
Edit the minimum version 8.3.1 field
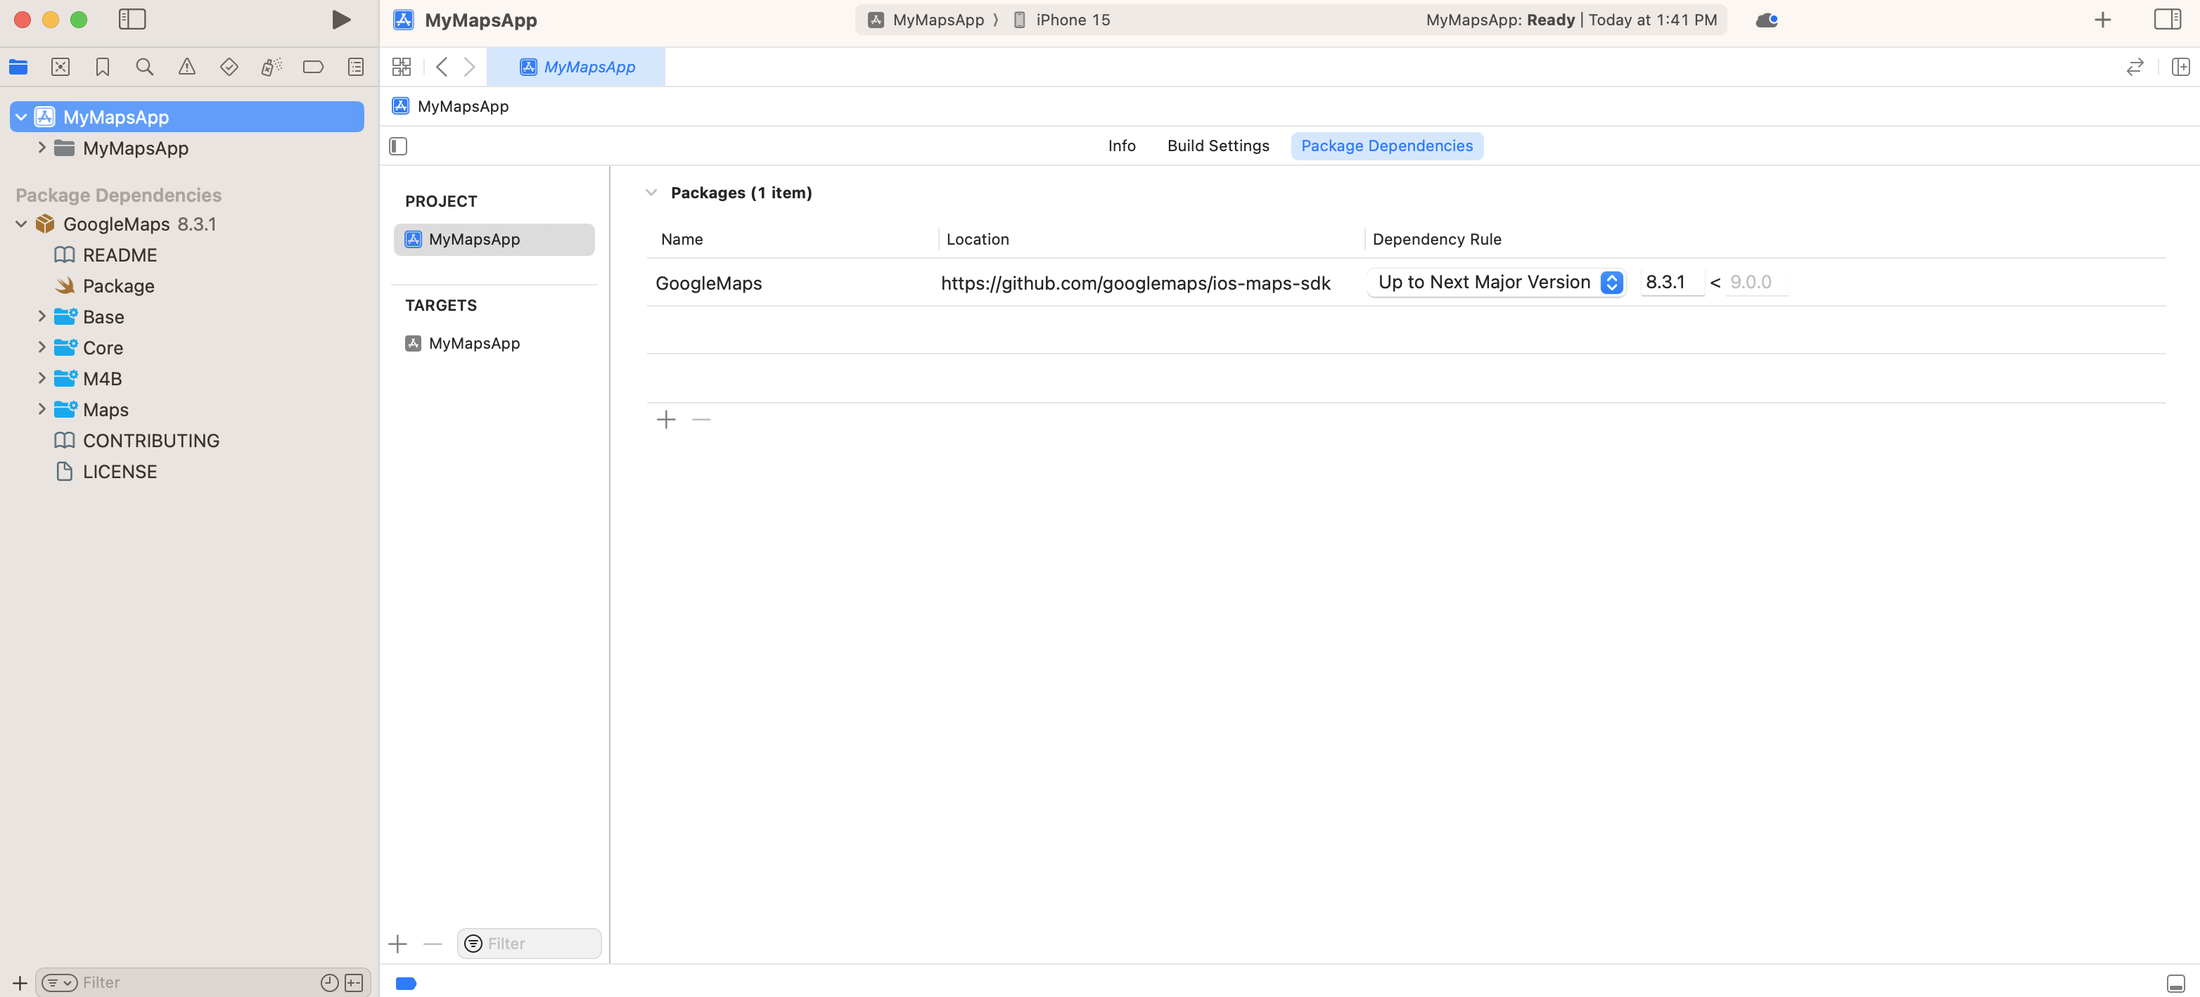[x=1672, y=283]
